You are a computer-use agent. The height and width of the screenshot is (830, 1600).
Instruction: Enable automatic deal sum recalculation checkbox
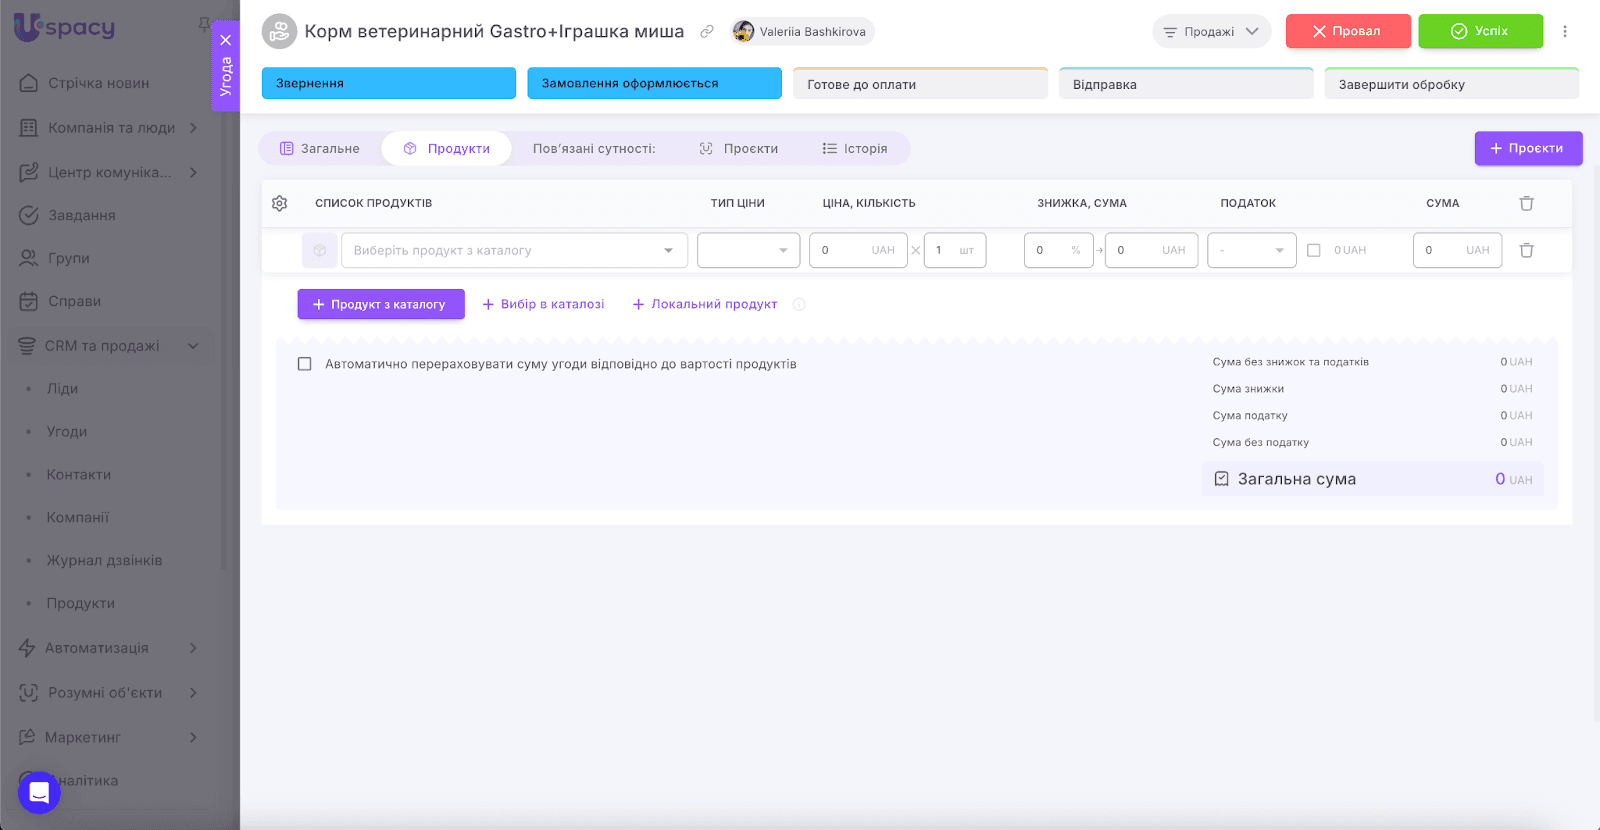[305, 364]
